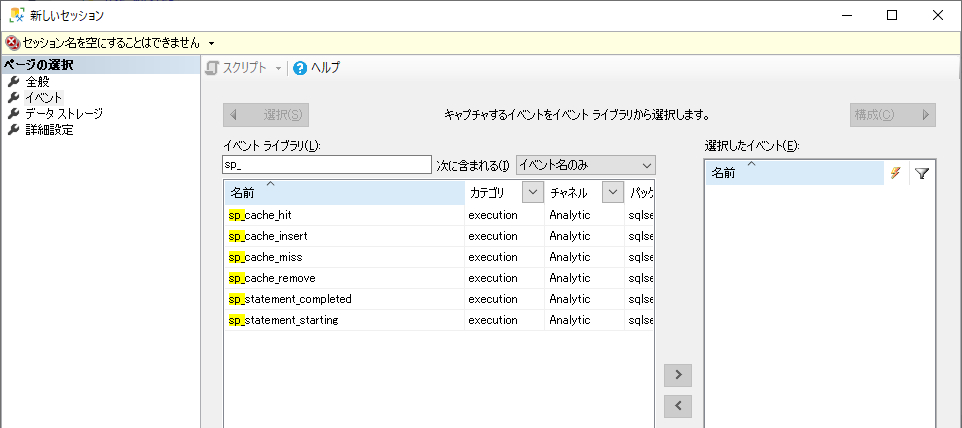Add the event with the > arrow button
962x428 pixels.
(x=678, y=375)
